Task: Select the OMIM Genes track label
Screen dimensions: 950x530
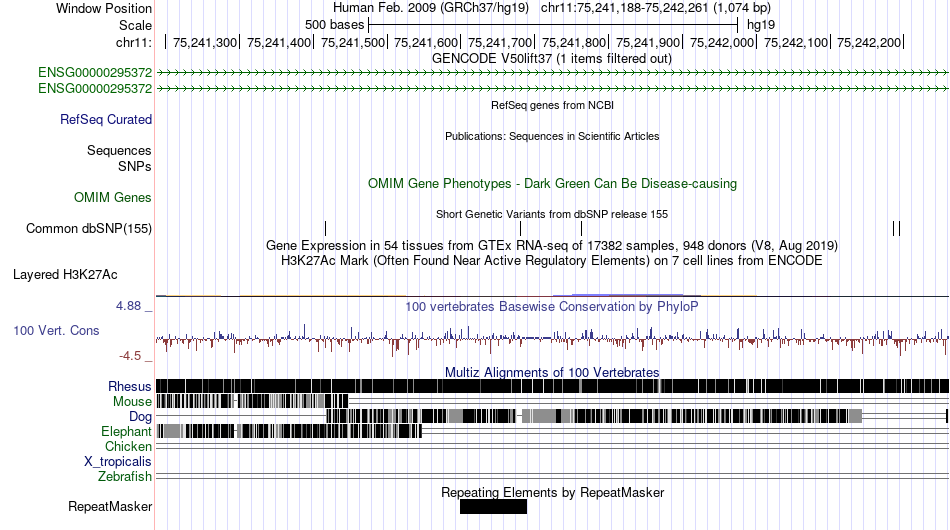Action: pyautogui.click(x=113, y=197)
